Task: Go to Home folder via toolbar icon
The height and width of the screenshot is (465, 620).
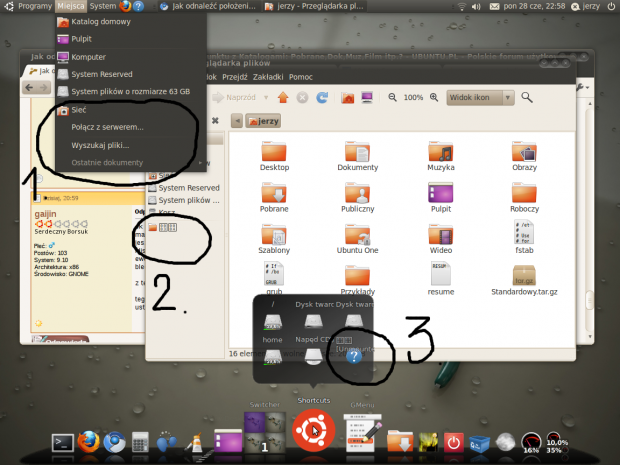Action: (348, 97)
